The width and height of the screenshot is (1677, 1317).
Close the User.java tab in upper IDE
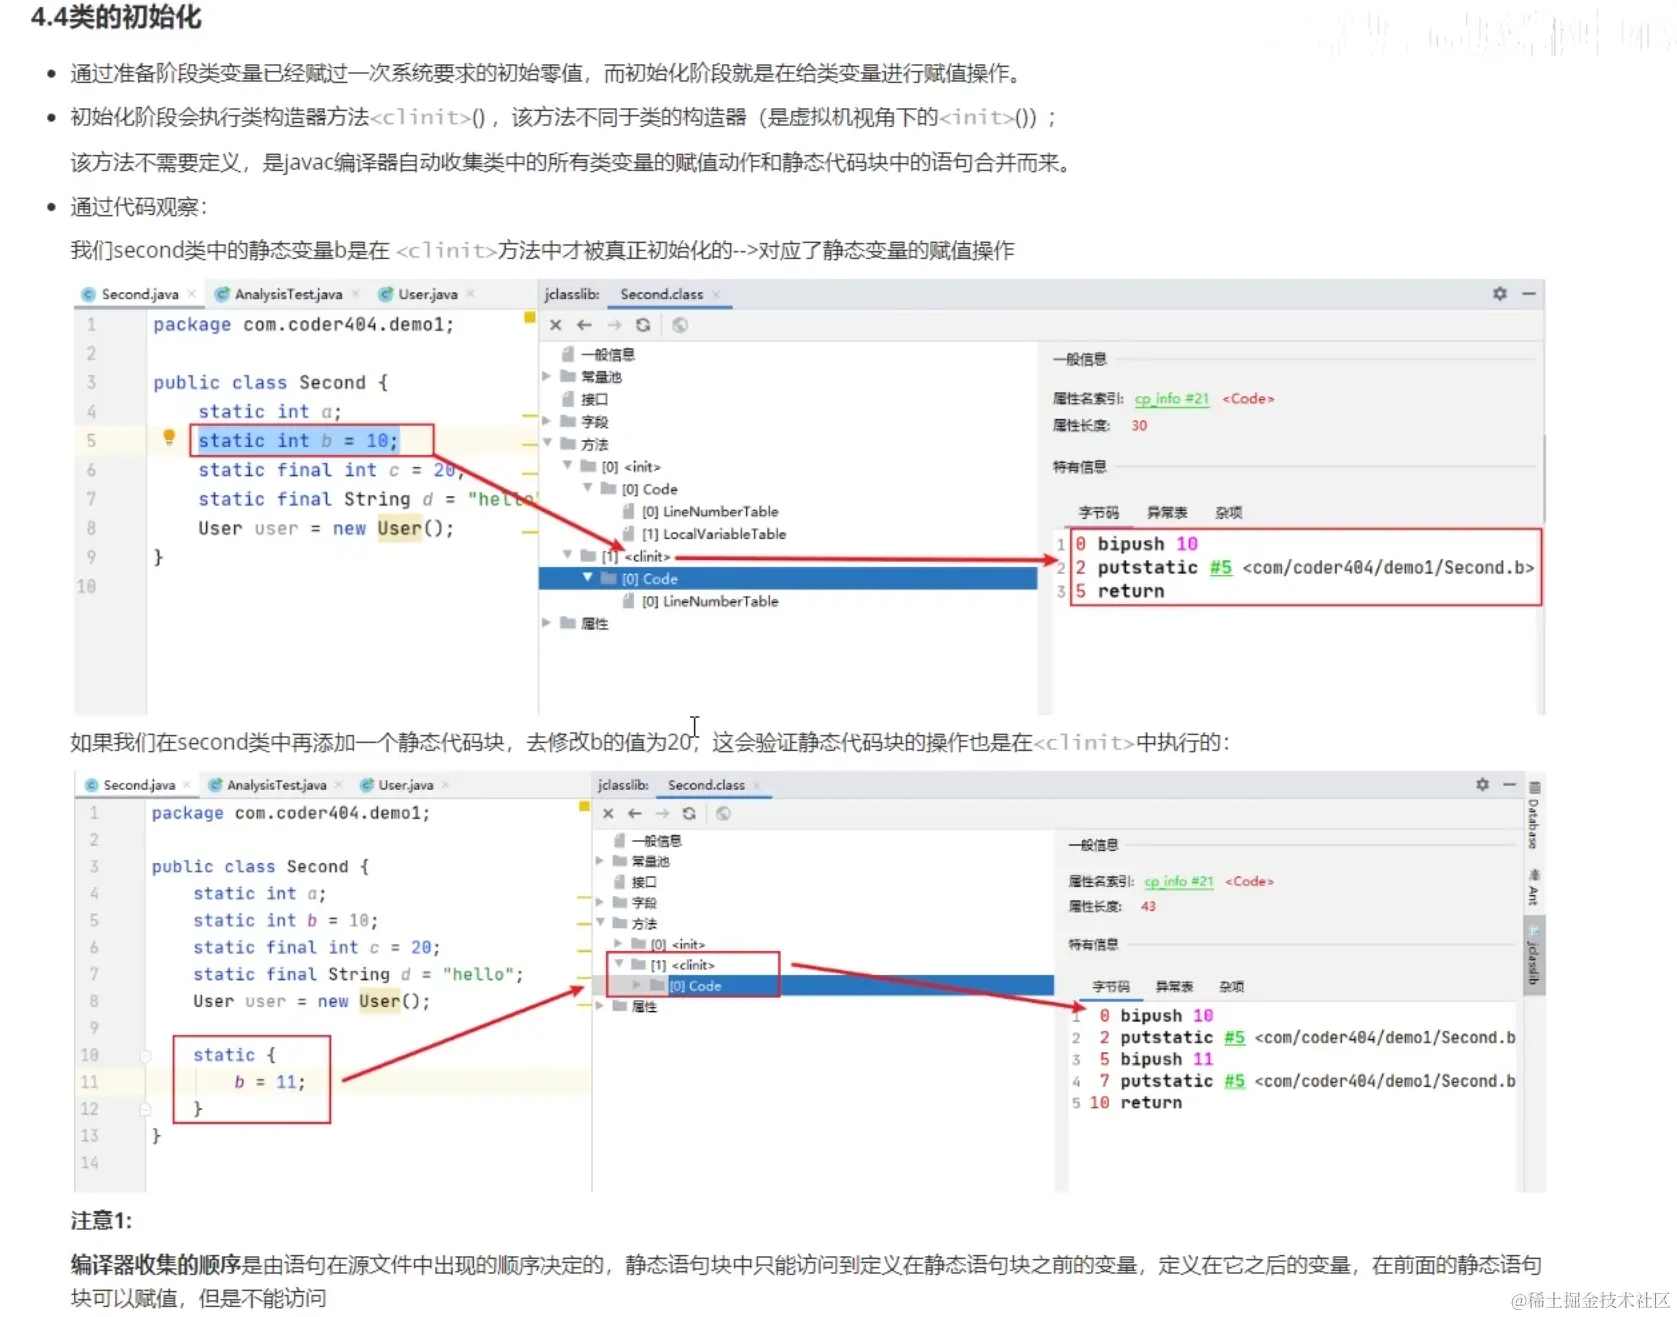(470, 294)
